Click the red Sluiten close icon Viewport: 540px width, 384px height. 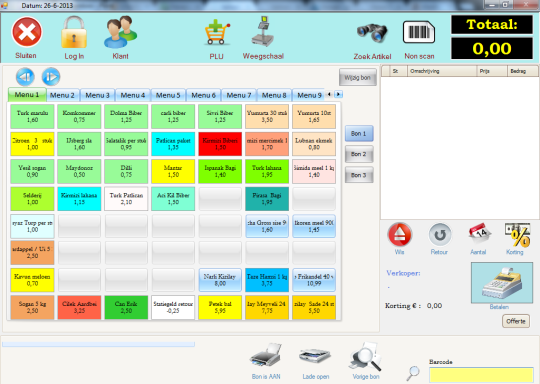tap(27, 32)
